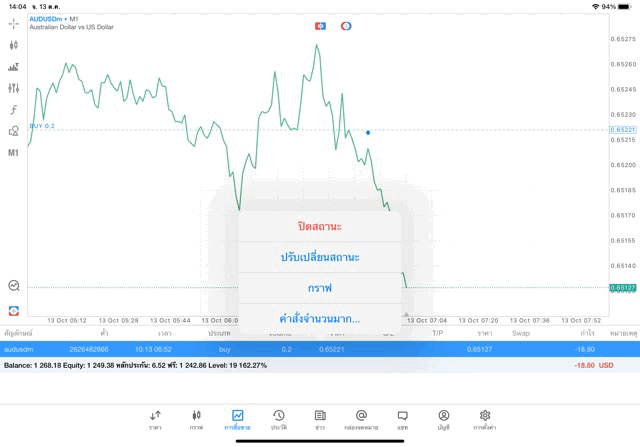
Task: Open chart settings sliders icon
Action: 14,88
